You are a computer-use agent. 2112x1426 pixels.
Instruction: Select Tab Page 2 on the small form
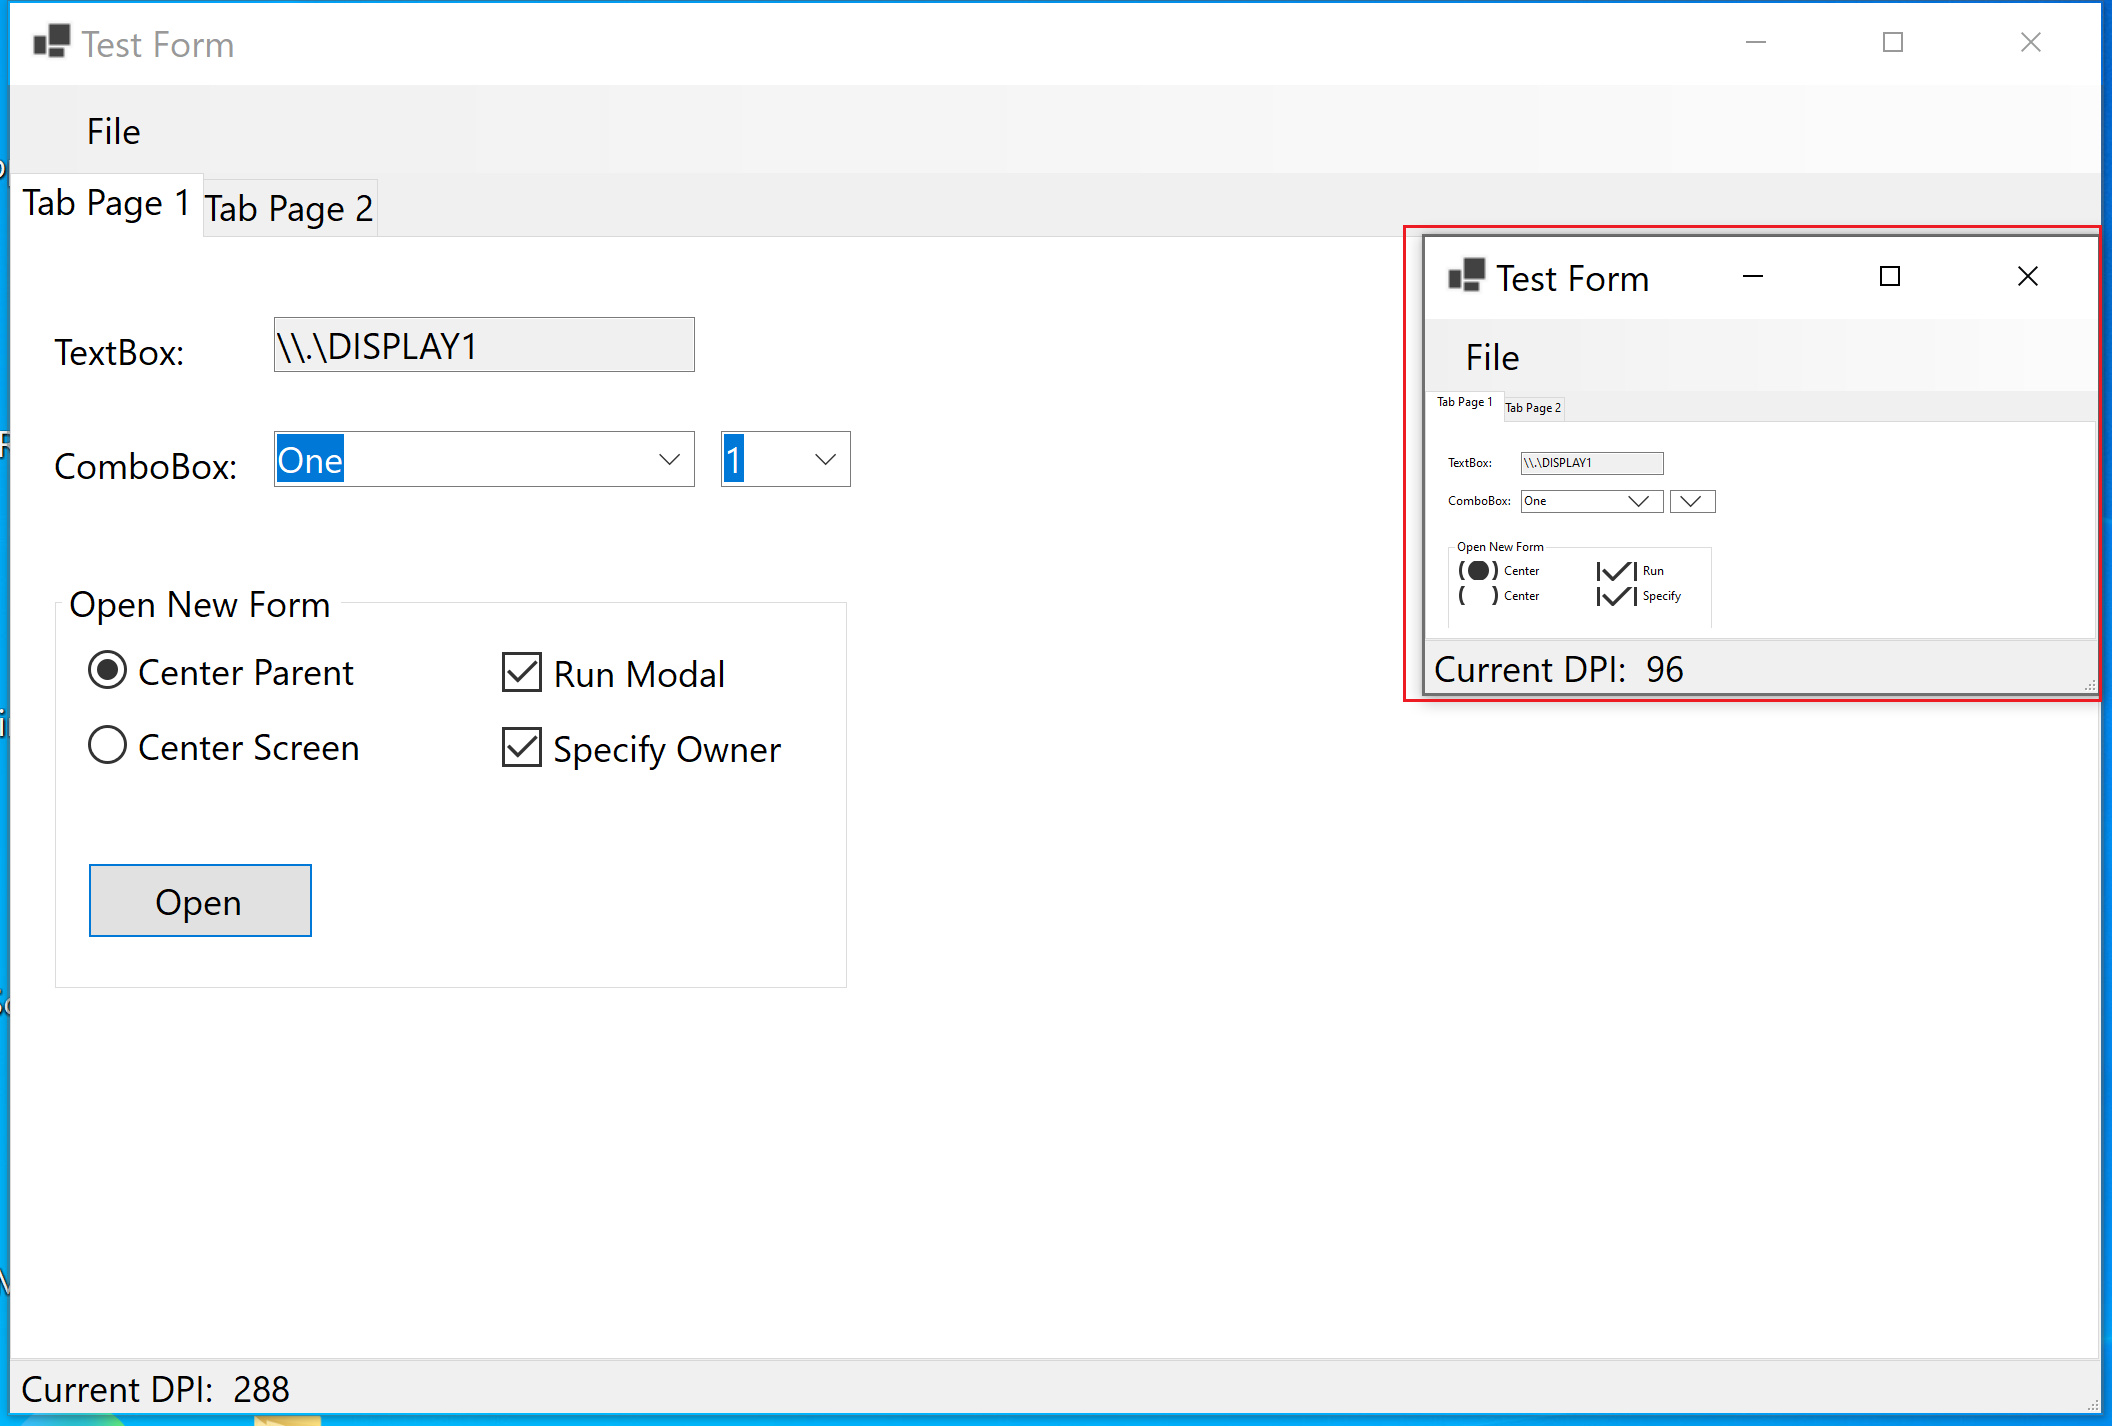click(x=1532, y=407)
